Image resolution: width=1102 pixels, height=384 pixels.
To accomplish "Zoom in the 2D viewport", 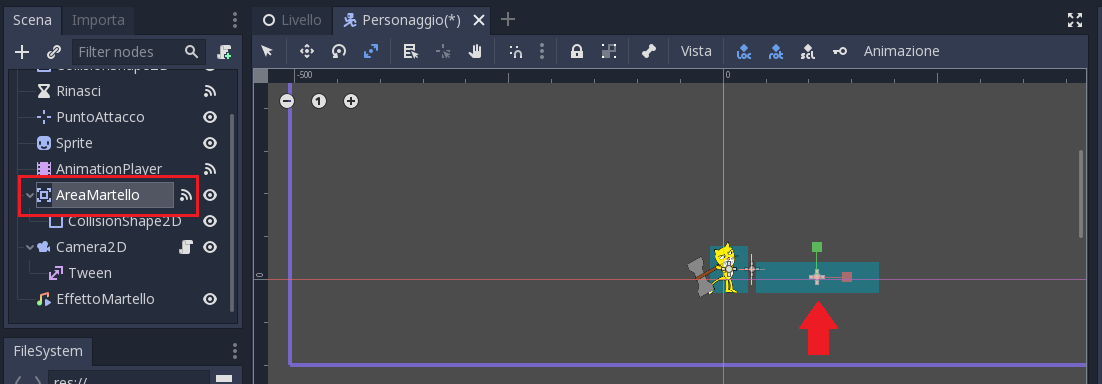I will tap(351, 101).
